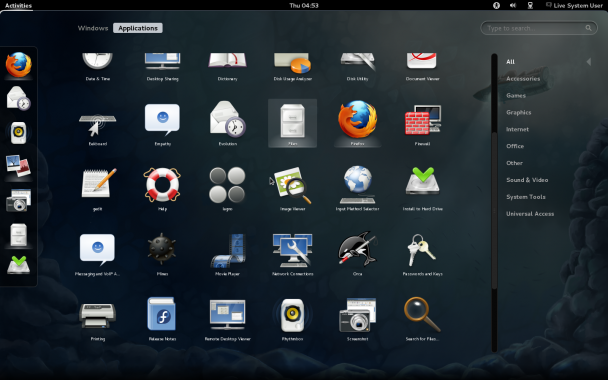Launch Screenshot from the applications grid
The width and height of the screenshot is (608, 380).
click(357, 319)
